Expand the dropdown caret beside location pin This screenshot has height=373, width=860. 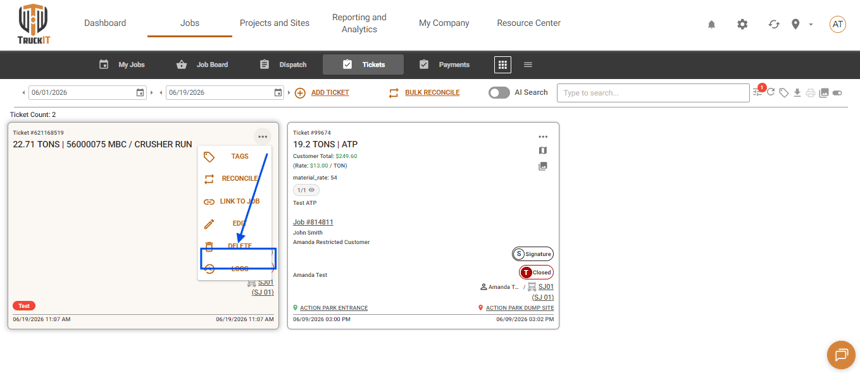pyautogui.click(x=811, y=25)
